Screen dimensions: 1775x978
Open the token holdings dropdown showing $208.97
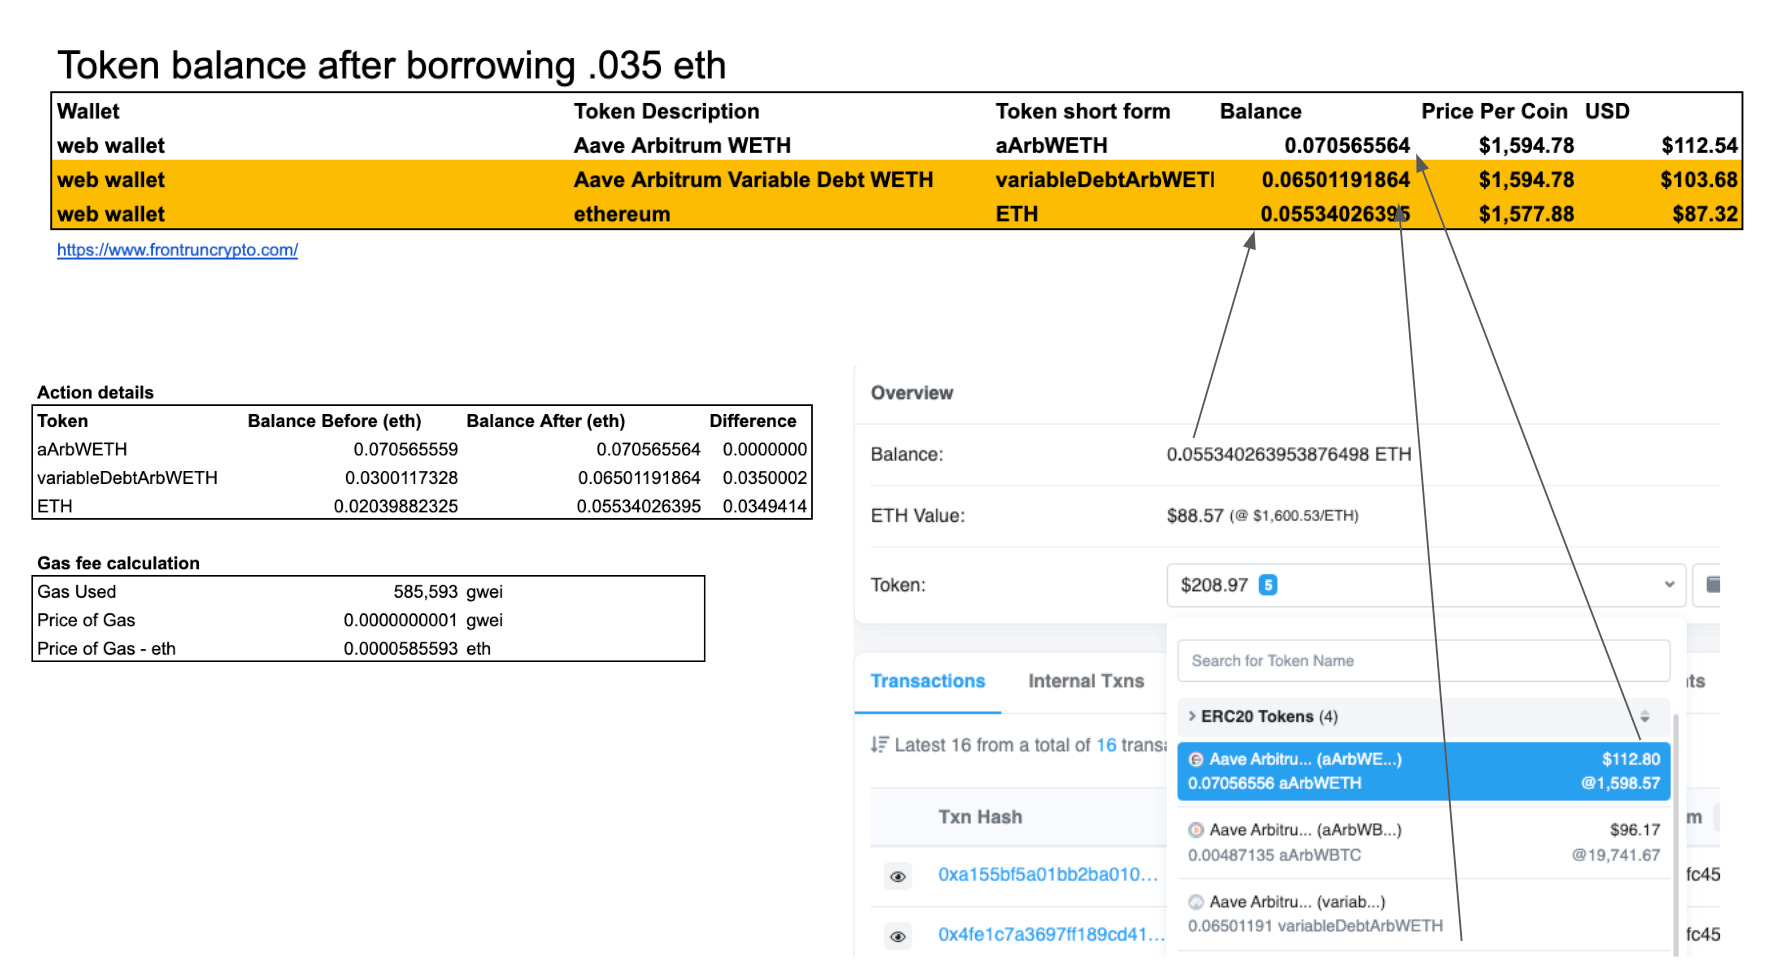click(1426, 585)
